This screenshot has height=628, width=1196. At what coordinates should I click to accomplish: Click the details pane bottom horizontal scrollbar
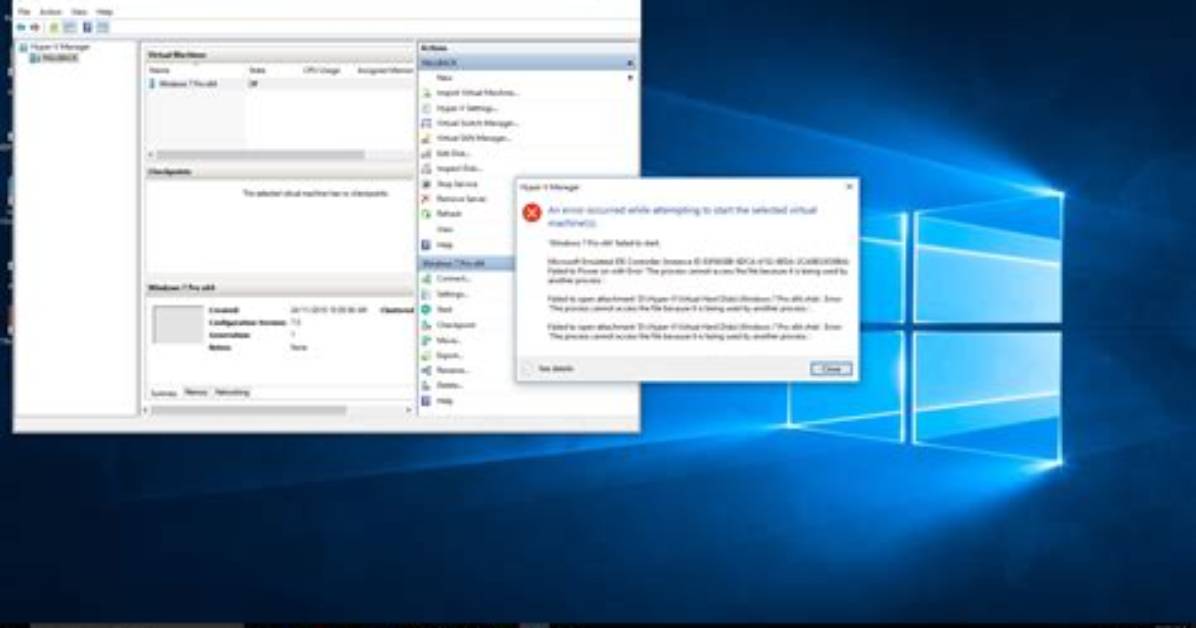249,411
